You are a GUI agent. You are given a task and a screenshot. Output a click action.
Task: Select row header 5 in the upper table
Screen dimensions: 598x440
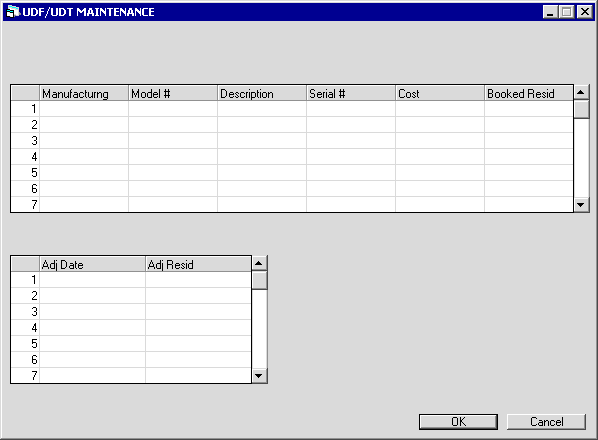click(x=25, y=173)
